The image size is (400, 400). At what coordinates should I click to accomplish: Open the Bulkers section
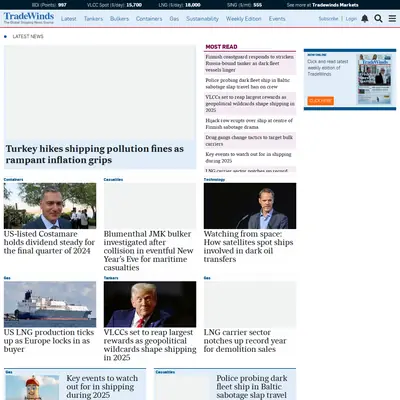click(119, 19)
